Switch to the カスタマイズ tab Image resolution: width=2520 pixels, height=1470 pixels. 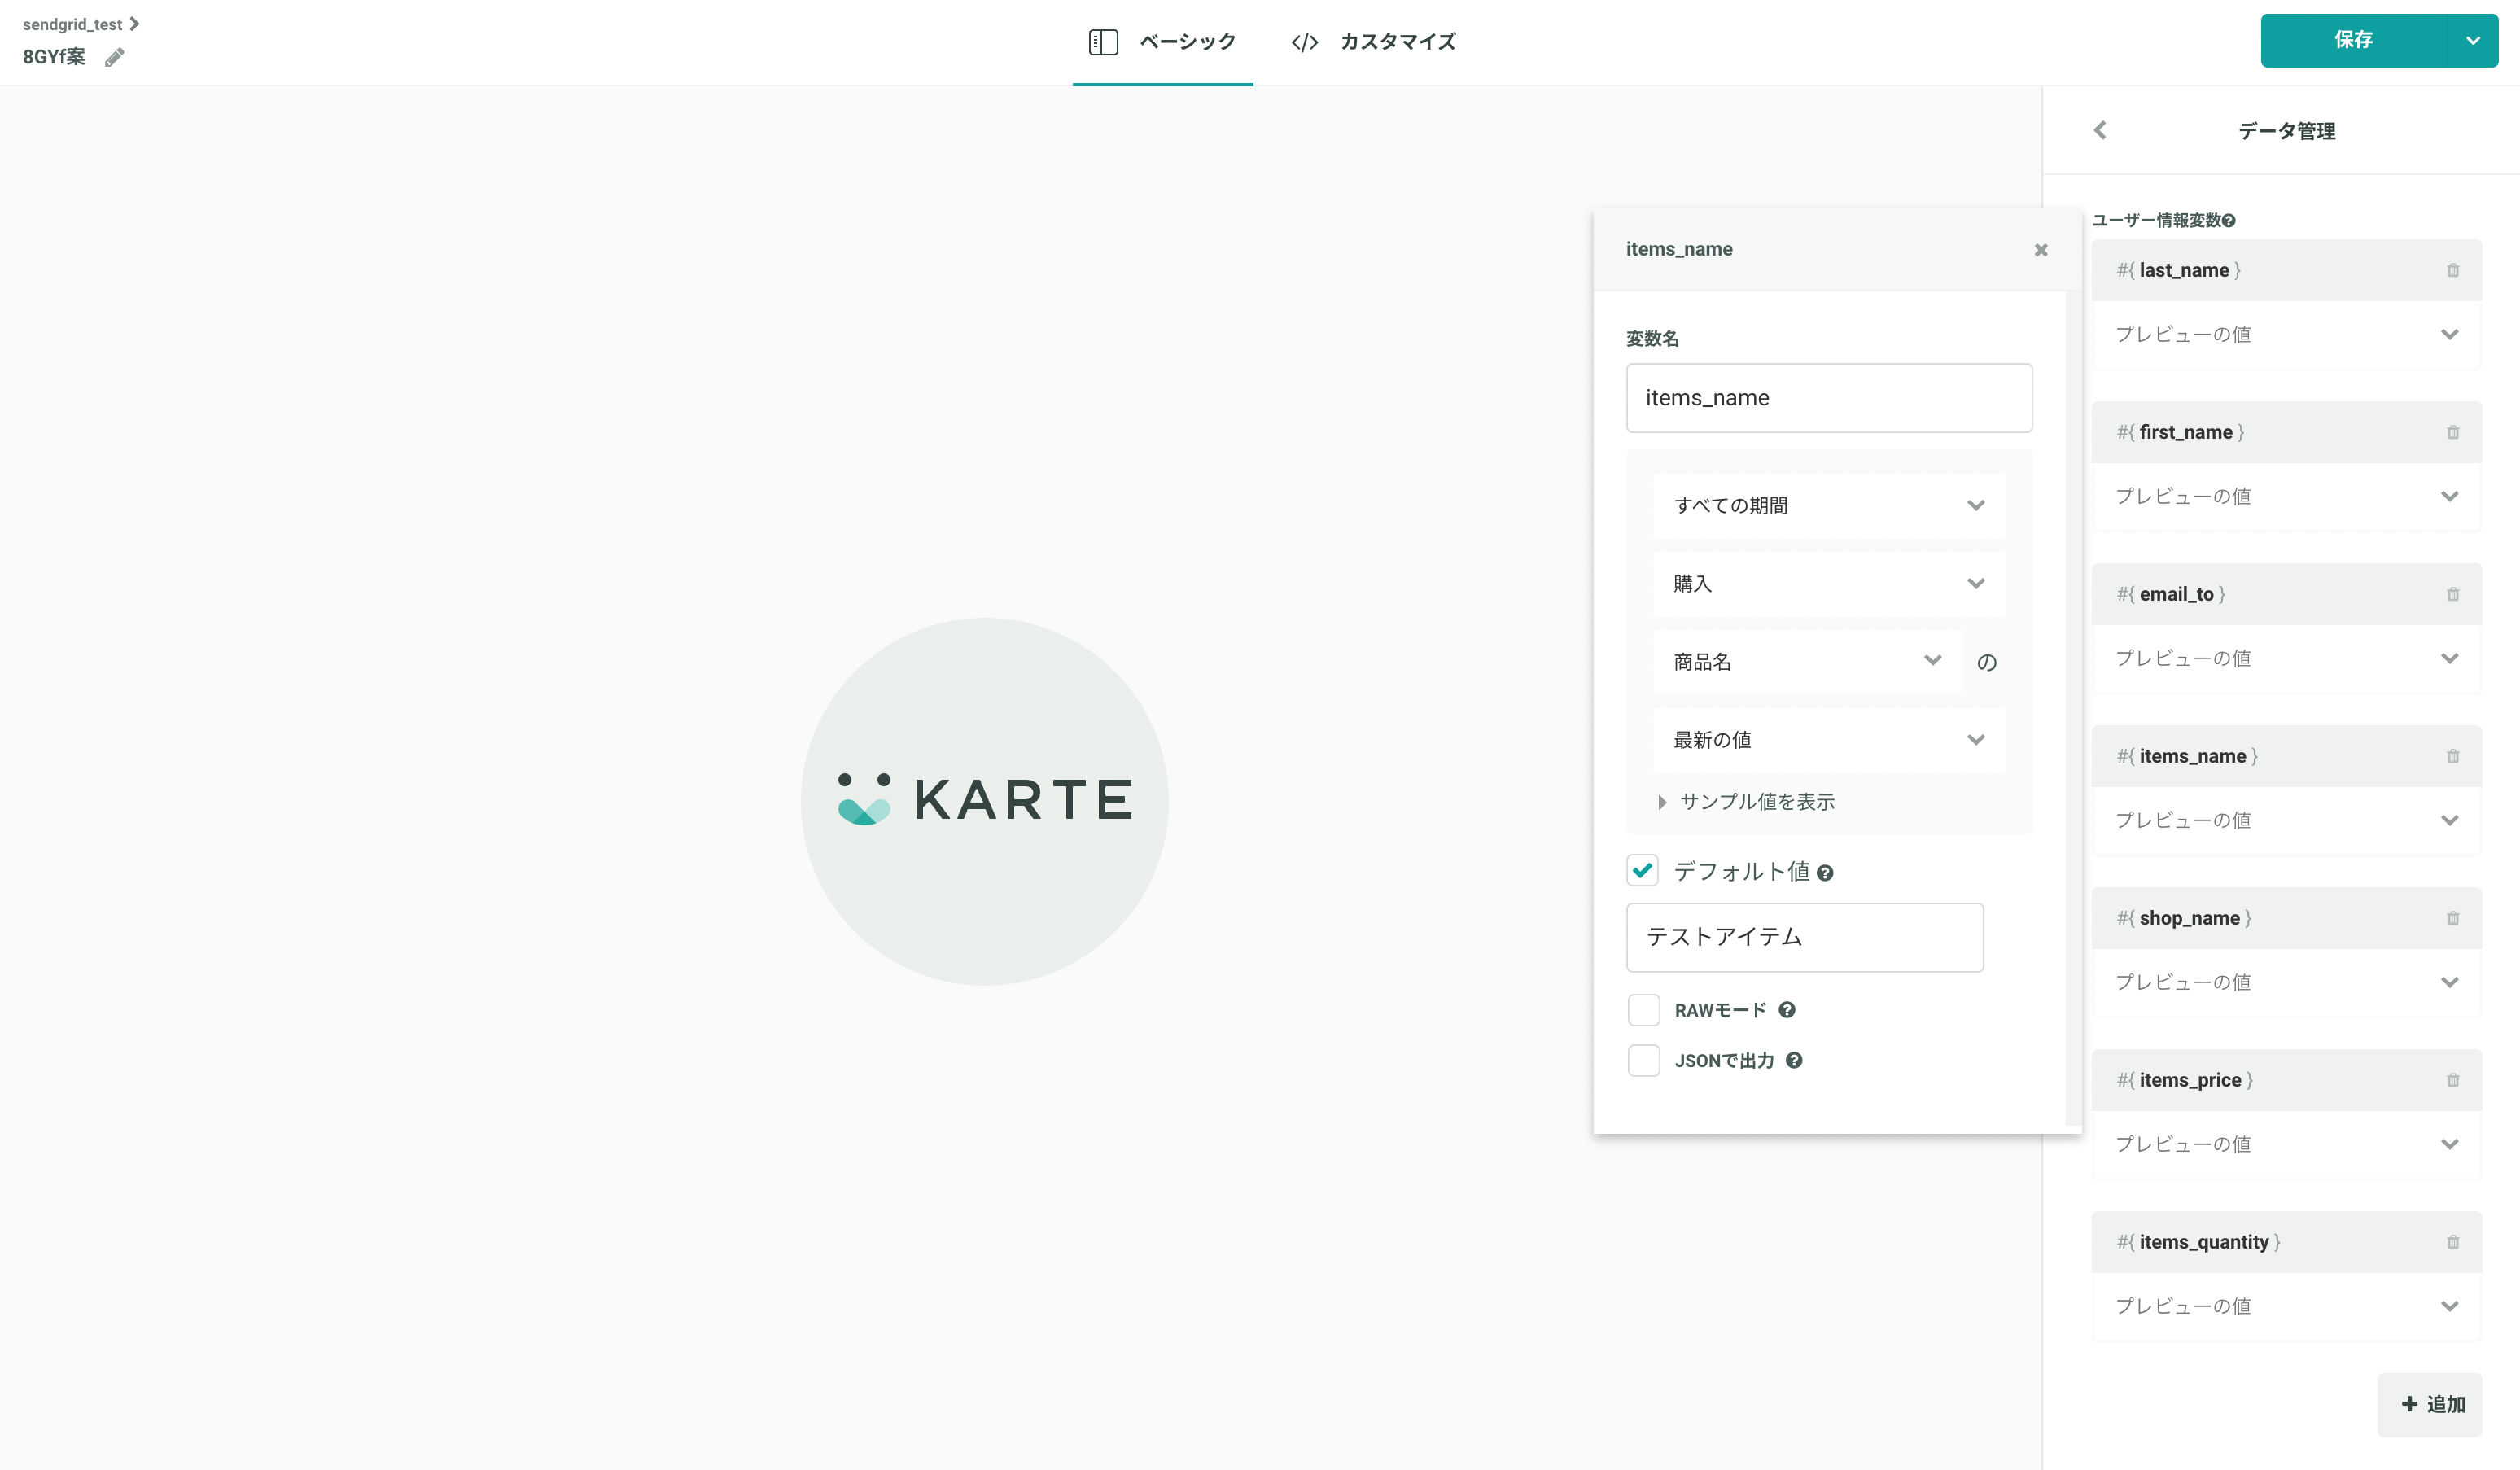pyautogui.click(x=1373, y=42)
